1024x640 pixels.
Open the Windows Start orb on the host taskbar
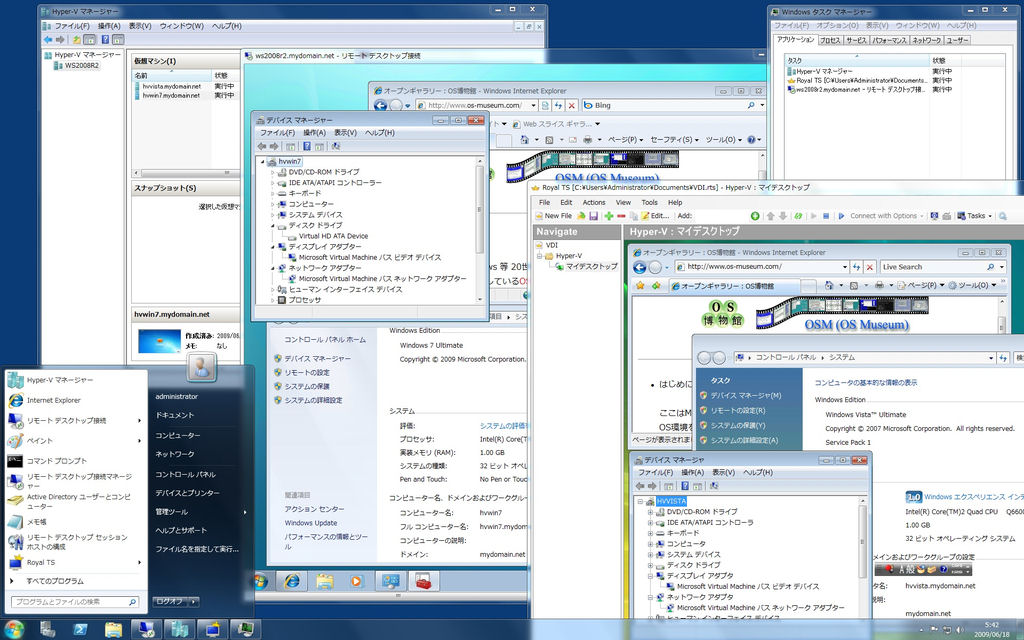(x=12, y=629)
